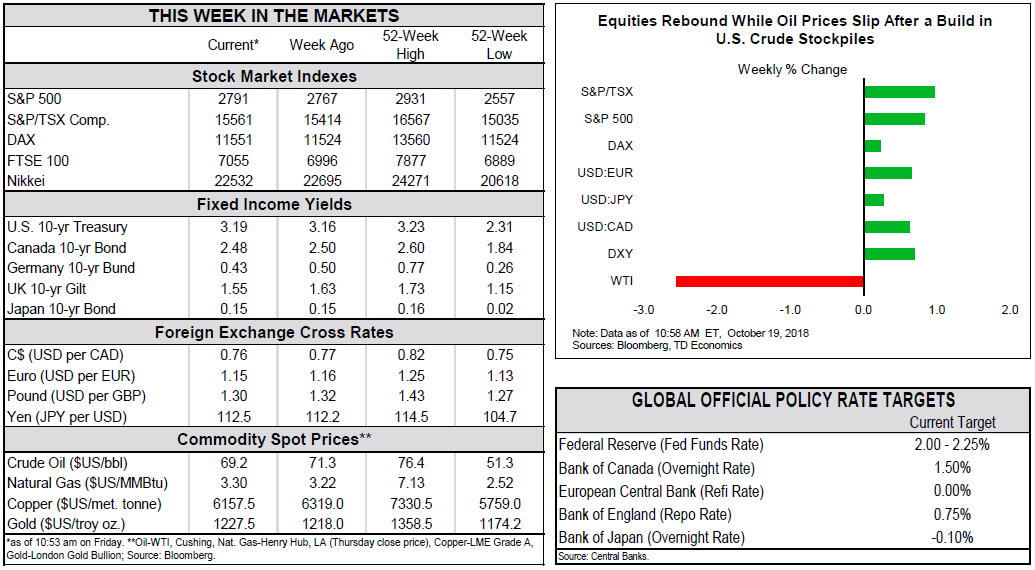Select the Fixed Income Yields section header
Image resolution: width=1035 pixels, height=570 pixels.
[x=274, y=205]
